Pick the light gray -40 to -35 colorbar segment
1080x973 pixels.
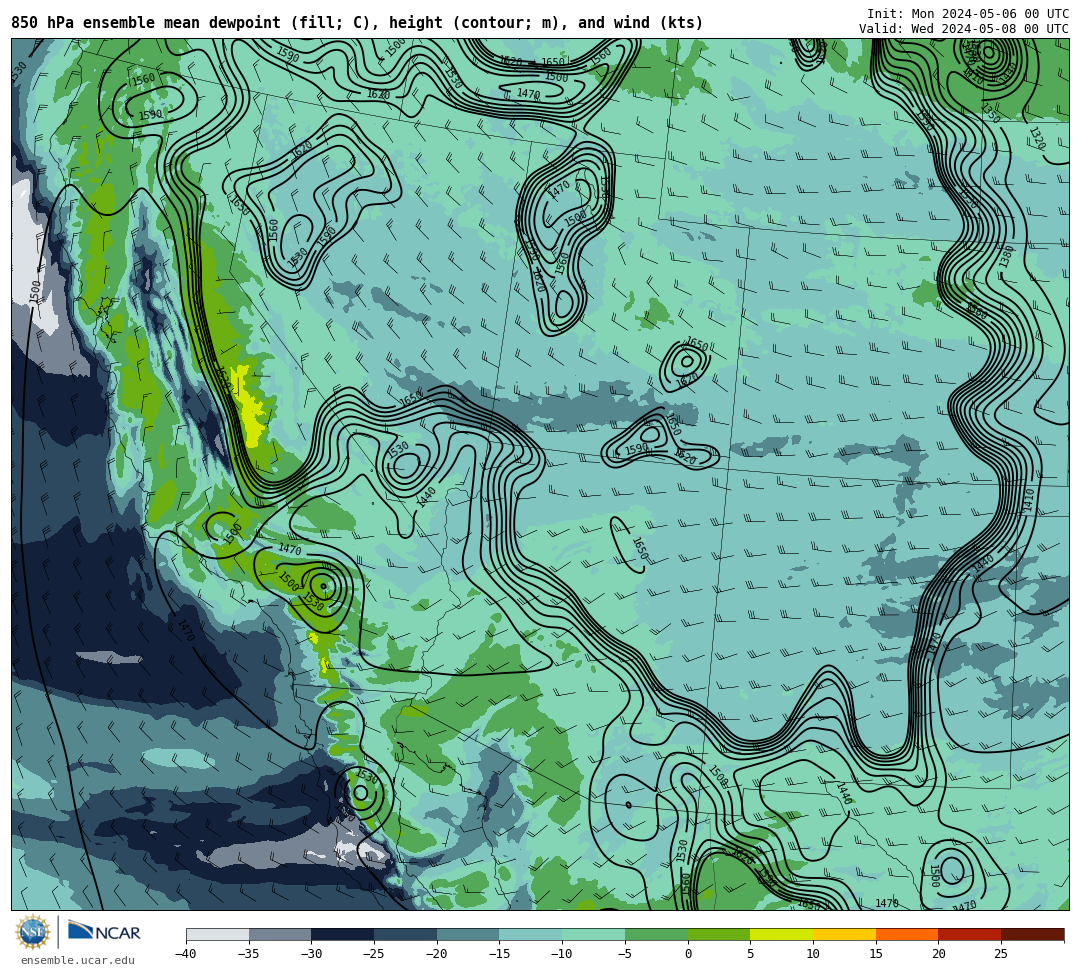(x=218, y=935)
